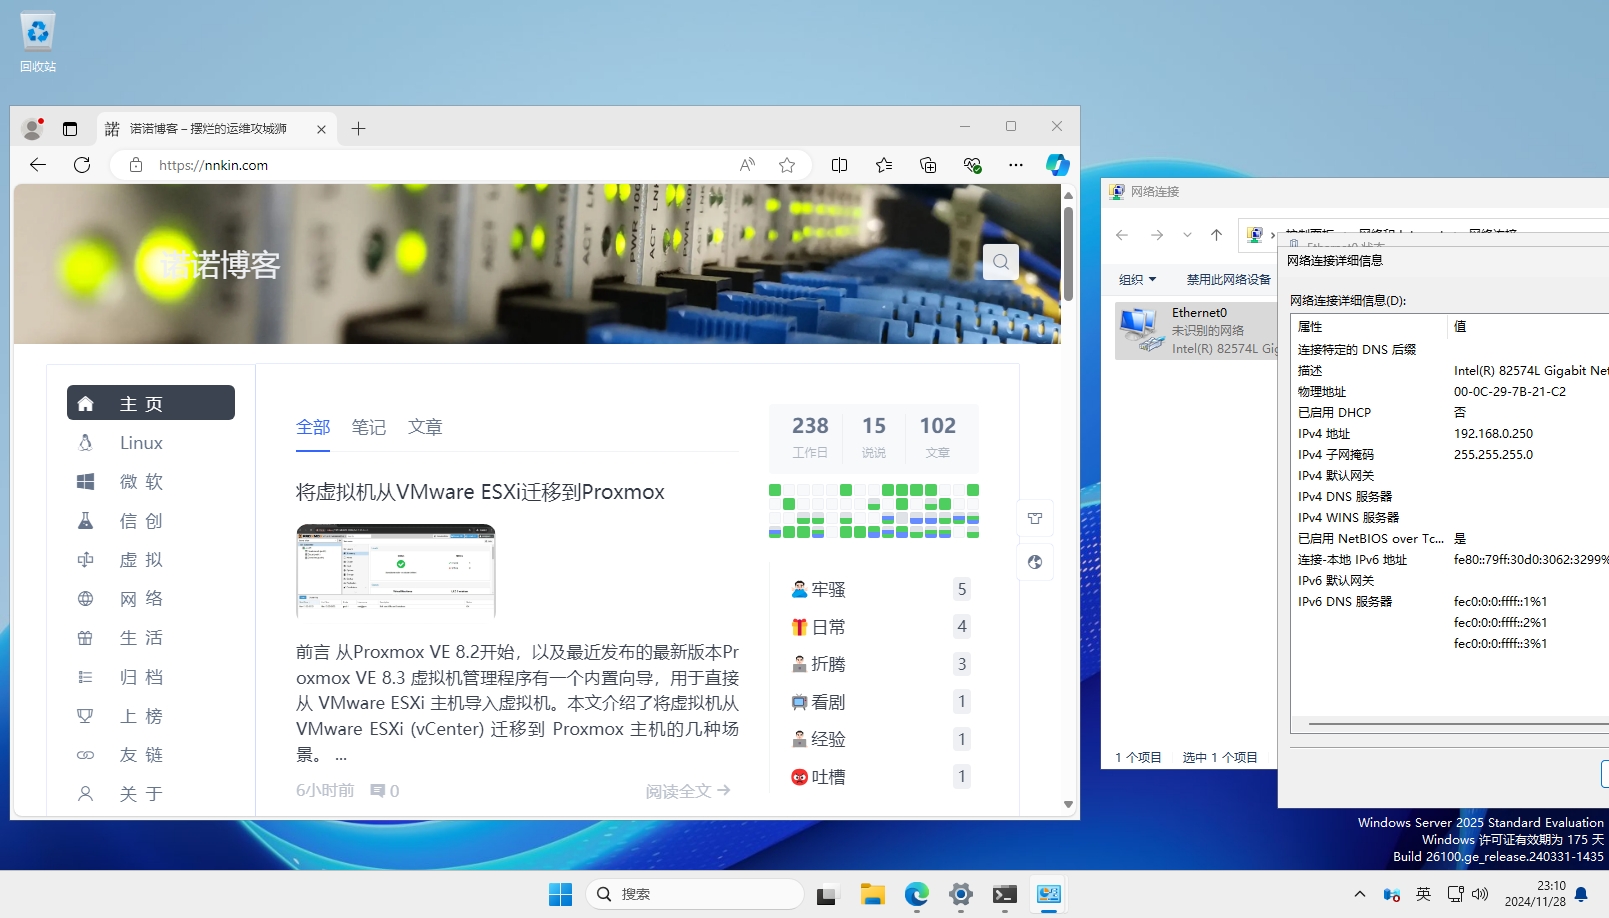The width and height of the screenshot is (1609, 918).
Task: Switch to the 文章 tab
Action: (x=424, y=427)
